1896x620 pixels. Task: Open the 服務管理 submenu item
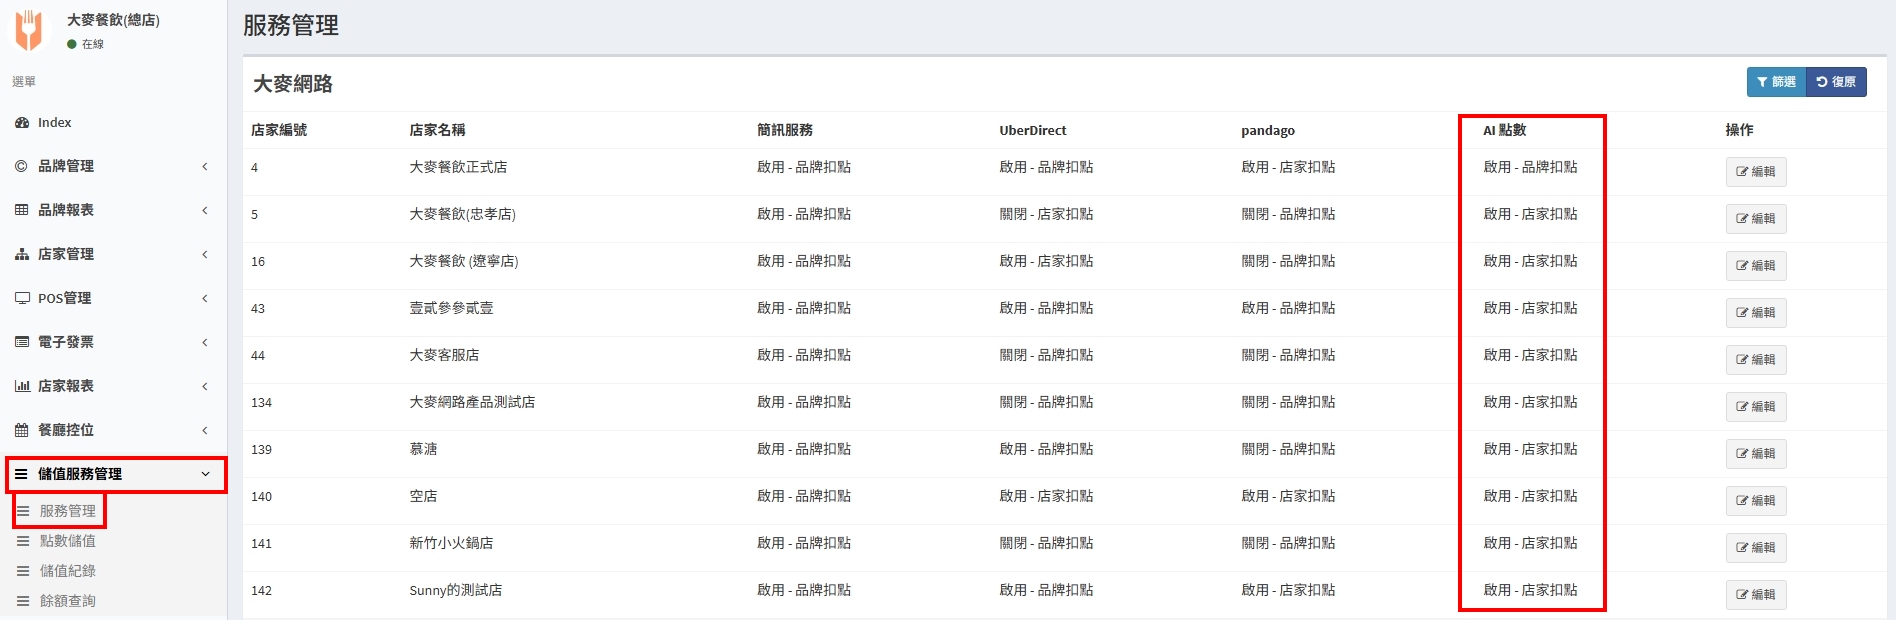coord(68,511)
